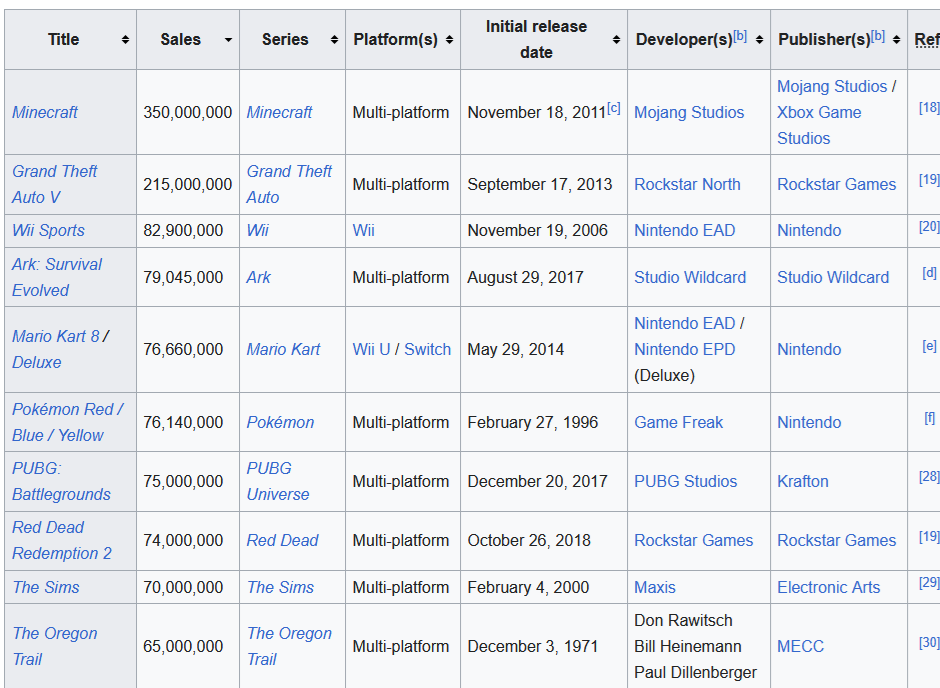940x688 pixels.
Task: Open Nintendo EAD in Wii Sports row
Action: pos(685,231)
